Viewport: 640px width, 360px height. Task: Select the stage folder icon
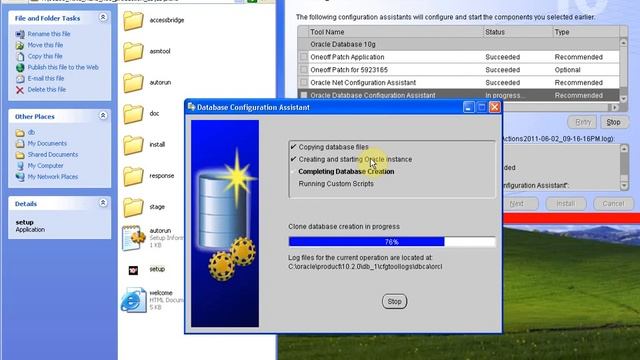point(133,207)
